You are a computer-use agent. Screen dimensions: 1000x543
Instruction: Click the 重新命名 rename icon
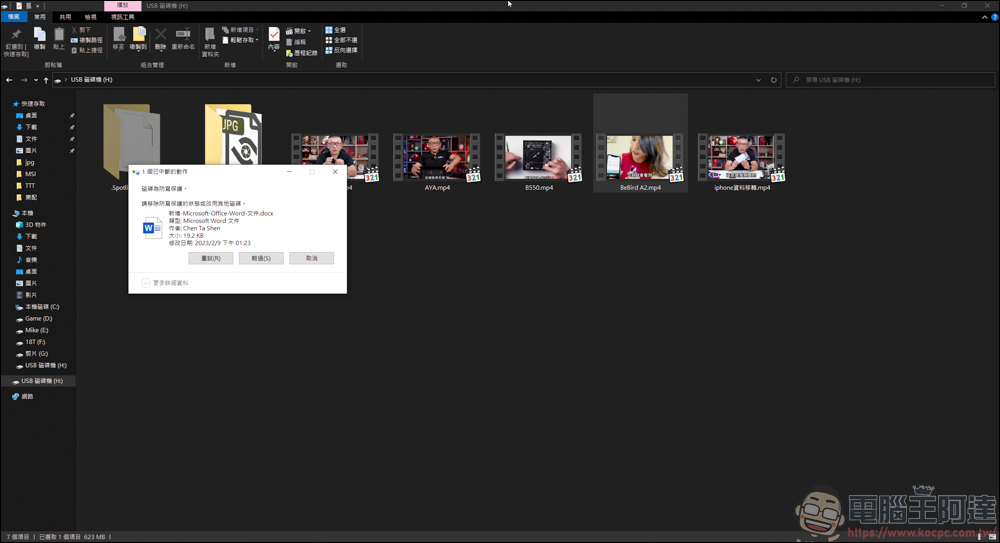pos(183,36)
